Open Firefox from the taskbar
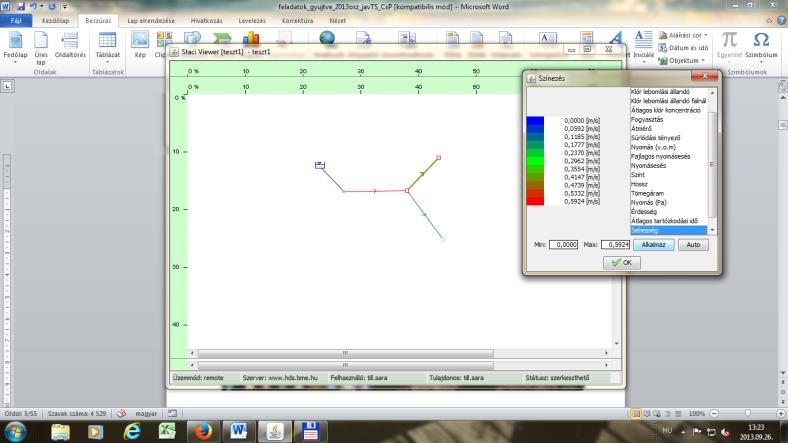The image size is (788, 443). [x=203, y=432]
